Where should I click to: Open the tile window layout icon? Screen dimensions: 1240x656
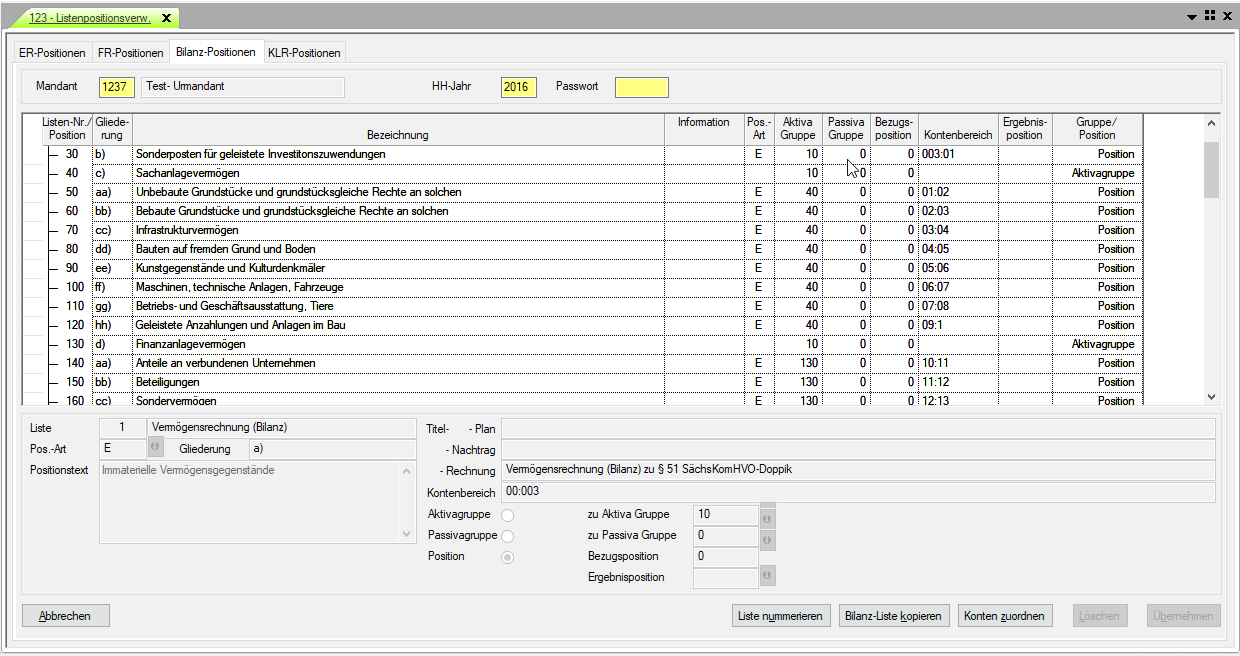tap(1210, 16)
